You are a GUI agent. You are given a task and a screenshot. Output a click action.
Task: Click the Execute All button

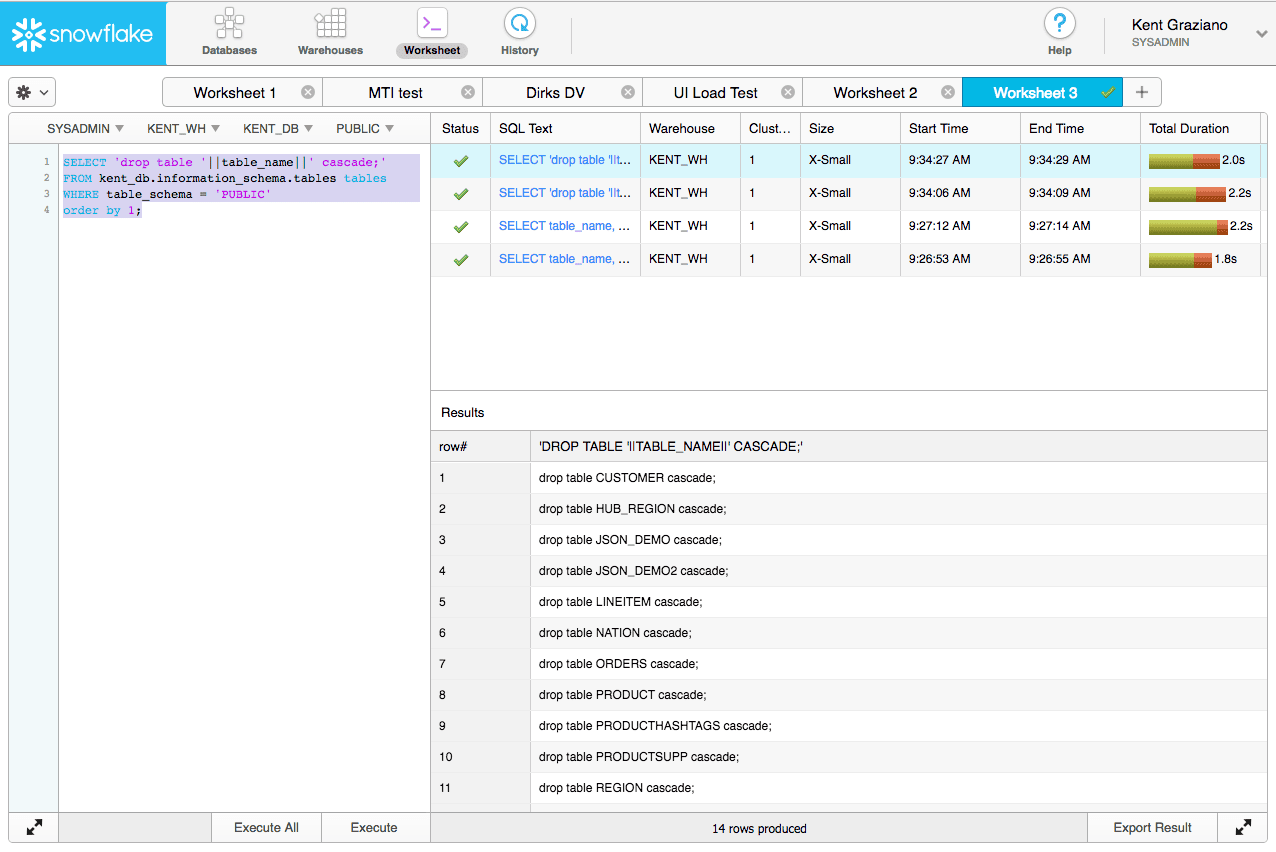266,827
